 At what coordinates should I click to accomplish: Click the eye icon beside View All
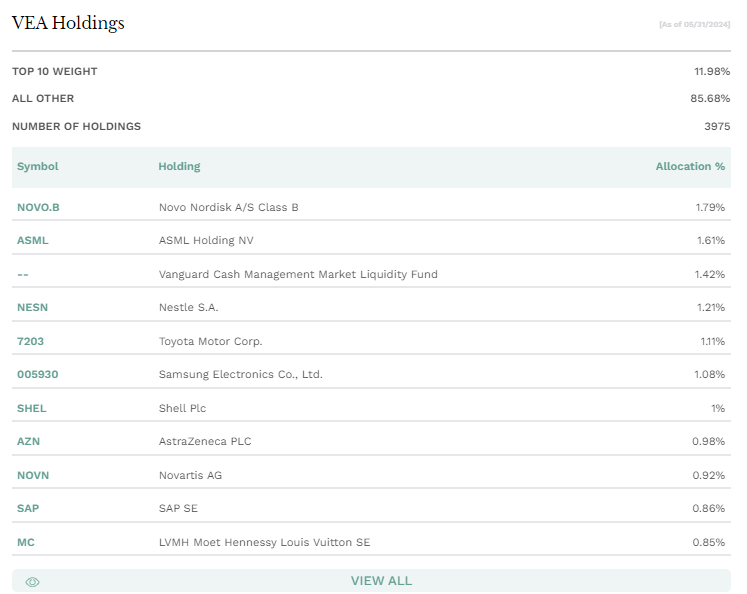(x=32, y=582)
